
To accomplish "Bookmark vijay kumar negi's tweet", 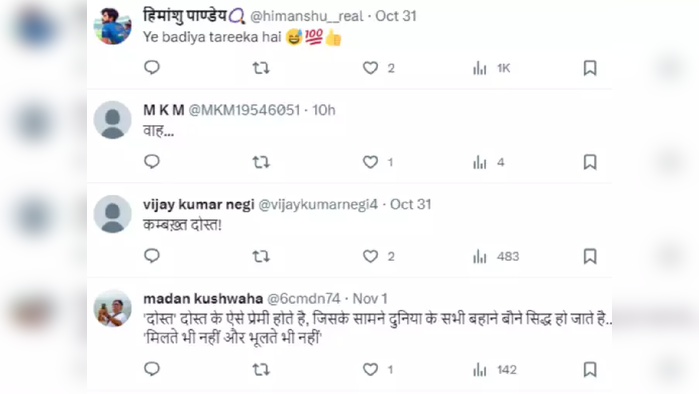I will [x=590, y=257].
